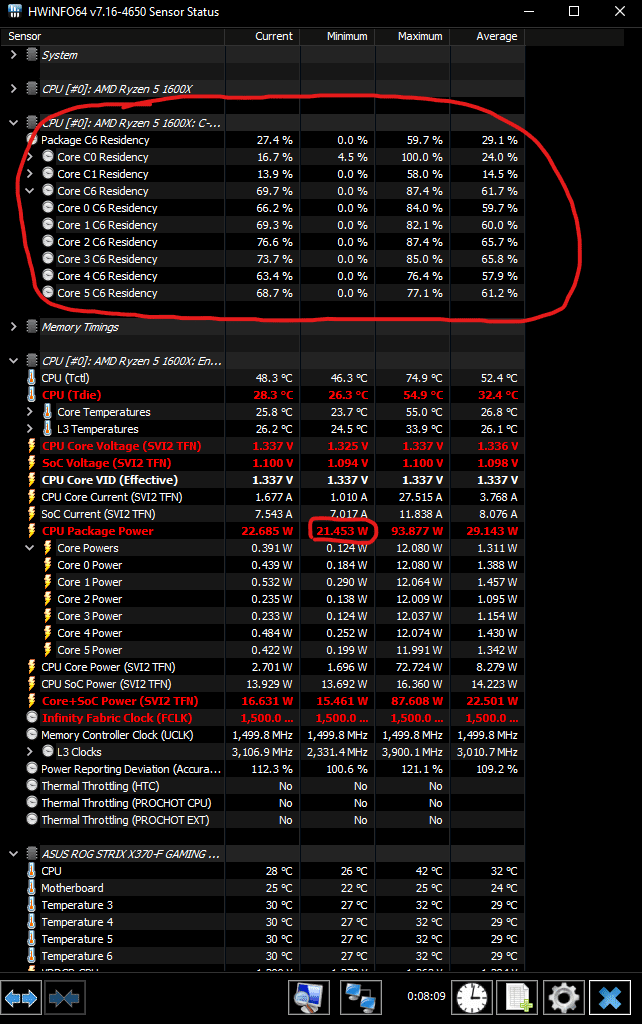The width and height of the screenshot is (642, 1024).
Task: Collapse Core C6 Residency row
Action: (x=29, y=191)
